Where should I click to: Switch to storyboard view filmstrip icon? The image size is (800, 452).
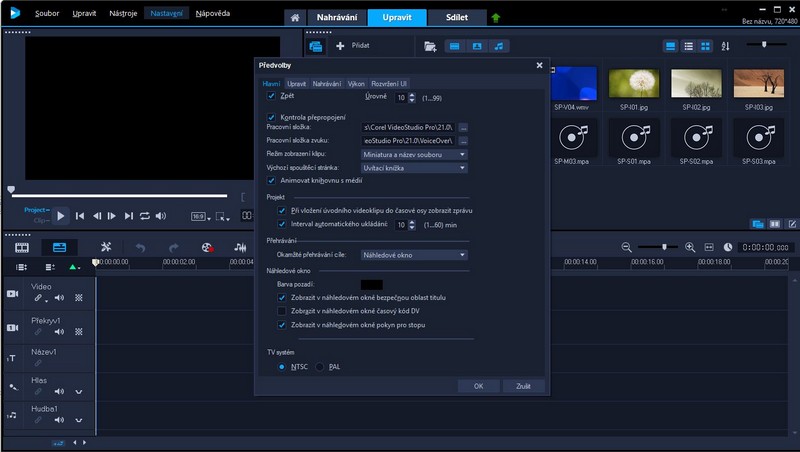pos(21,247)
